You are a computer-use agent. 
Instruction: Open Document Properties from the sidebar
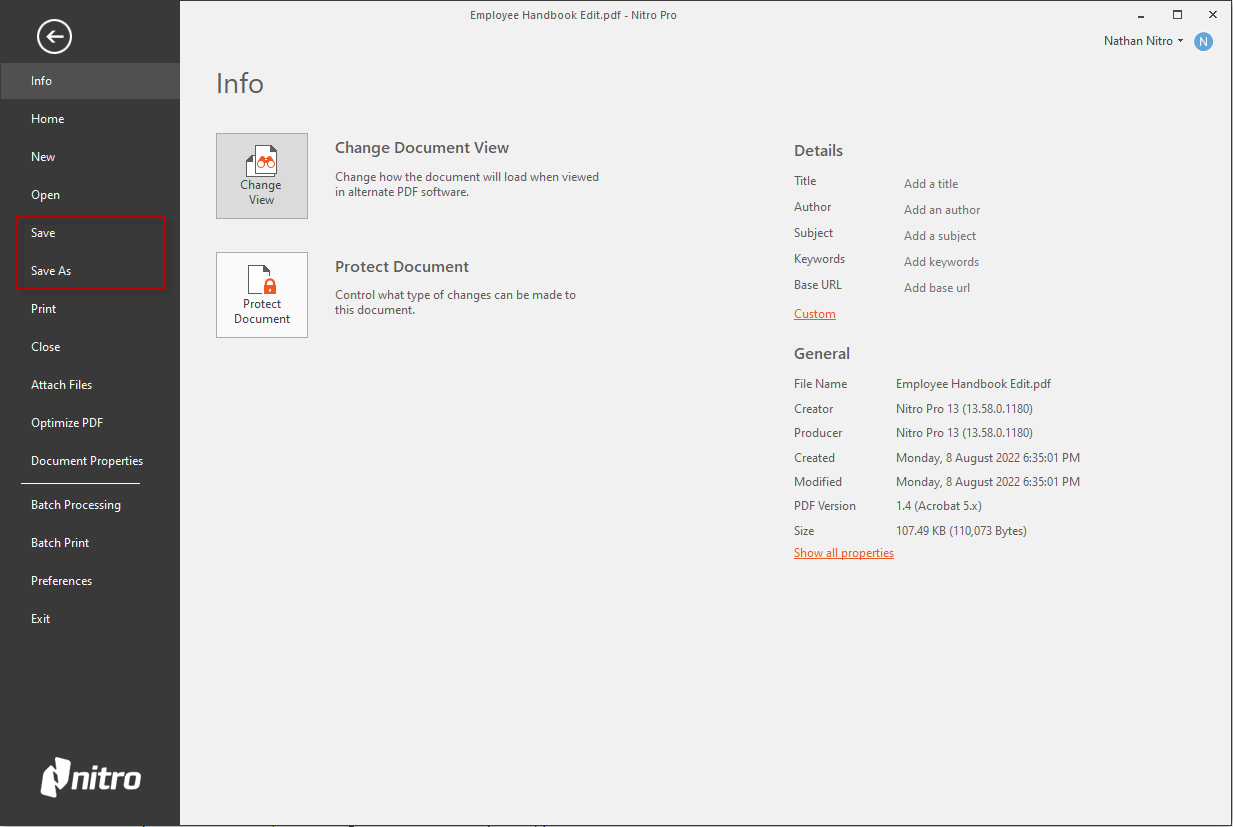point(87,461)
